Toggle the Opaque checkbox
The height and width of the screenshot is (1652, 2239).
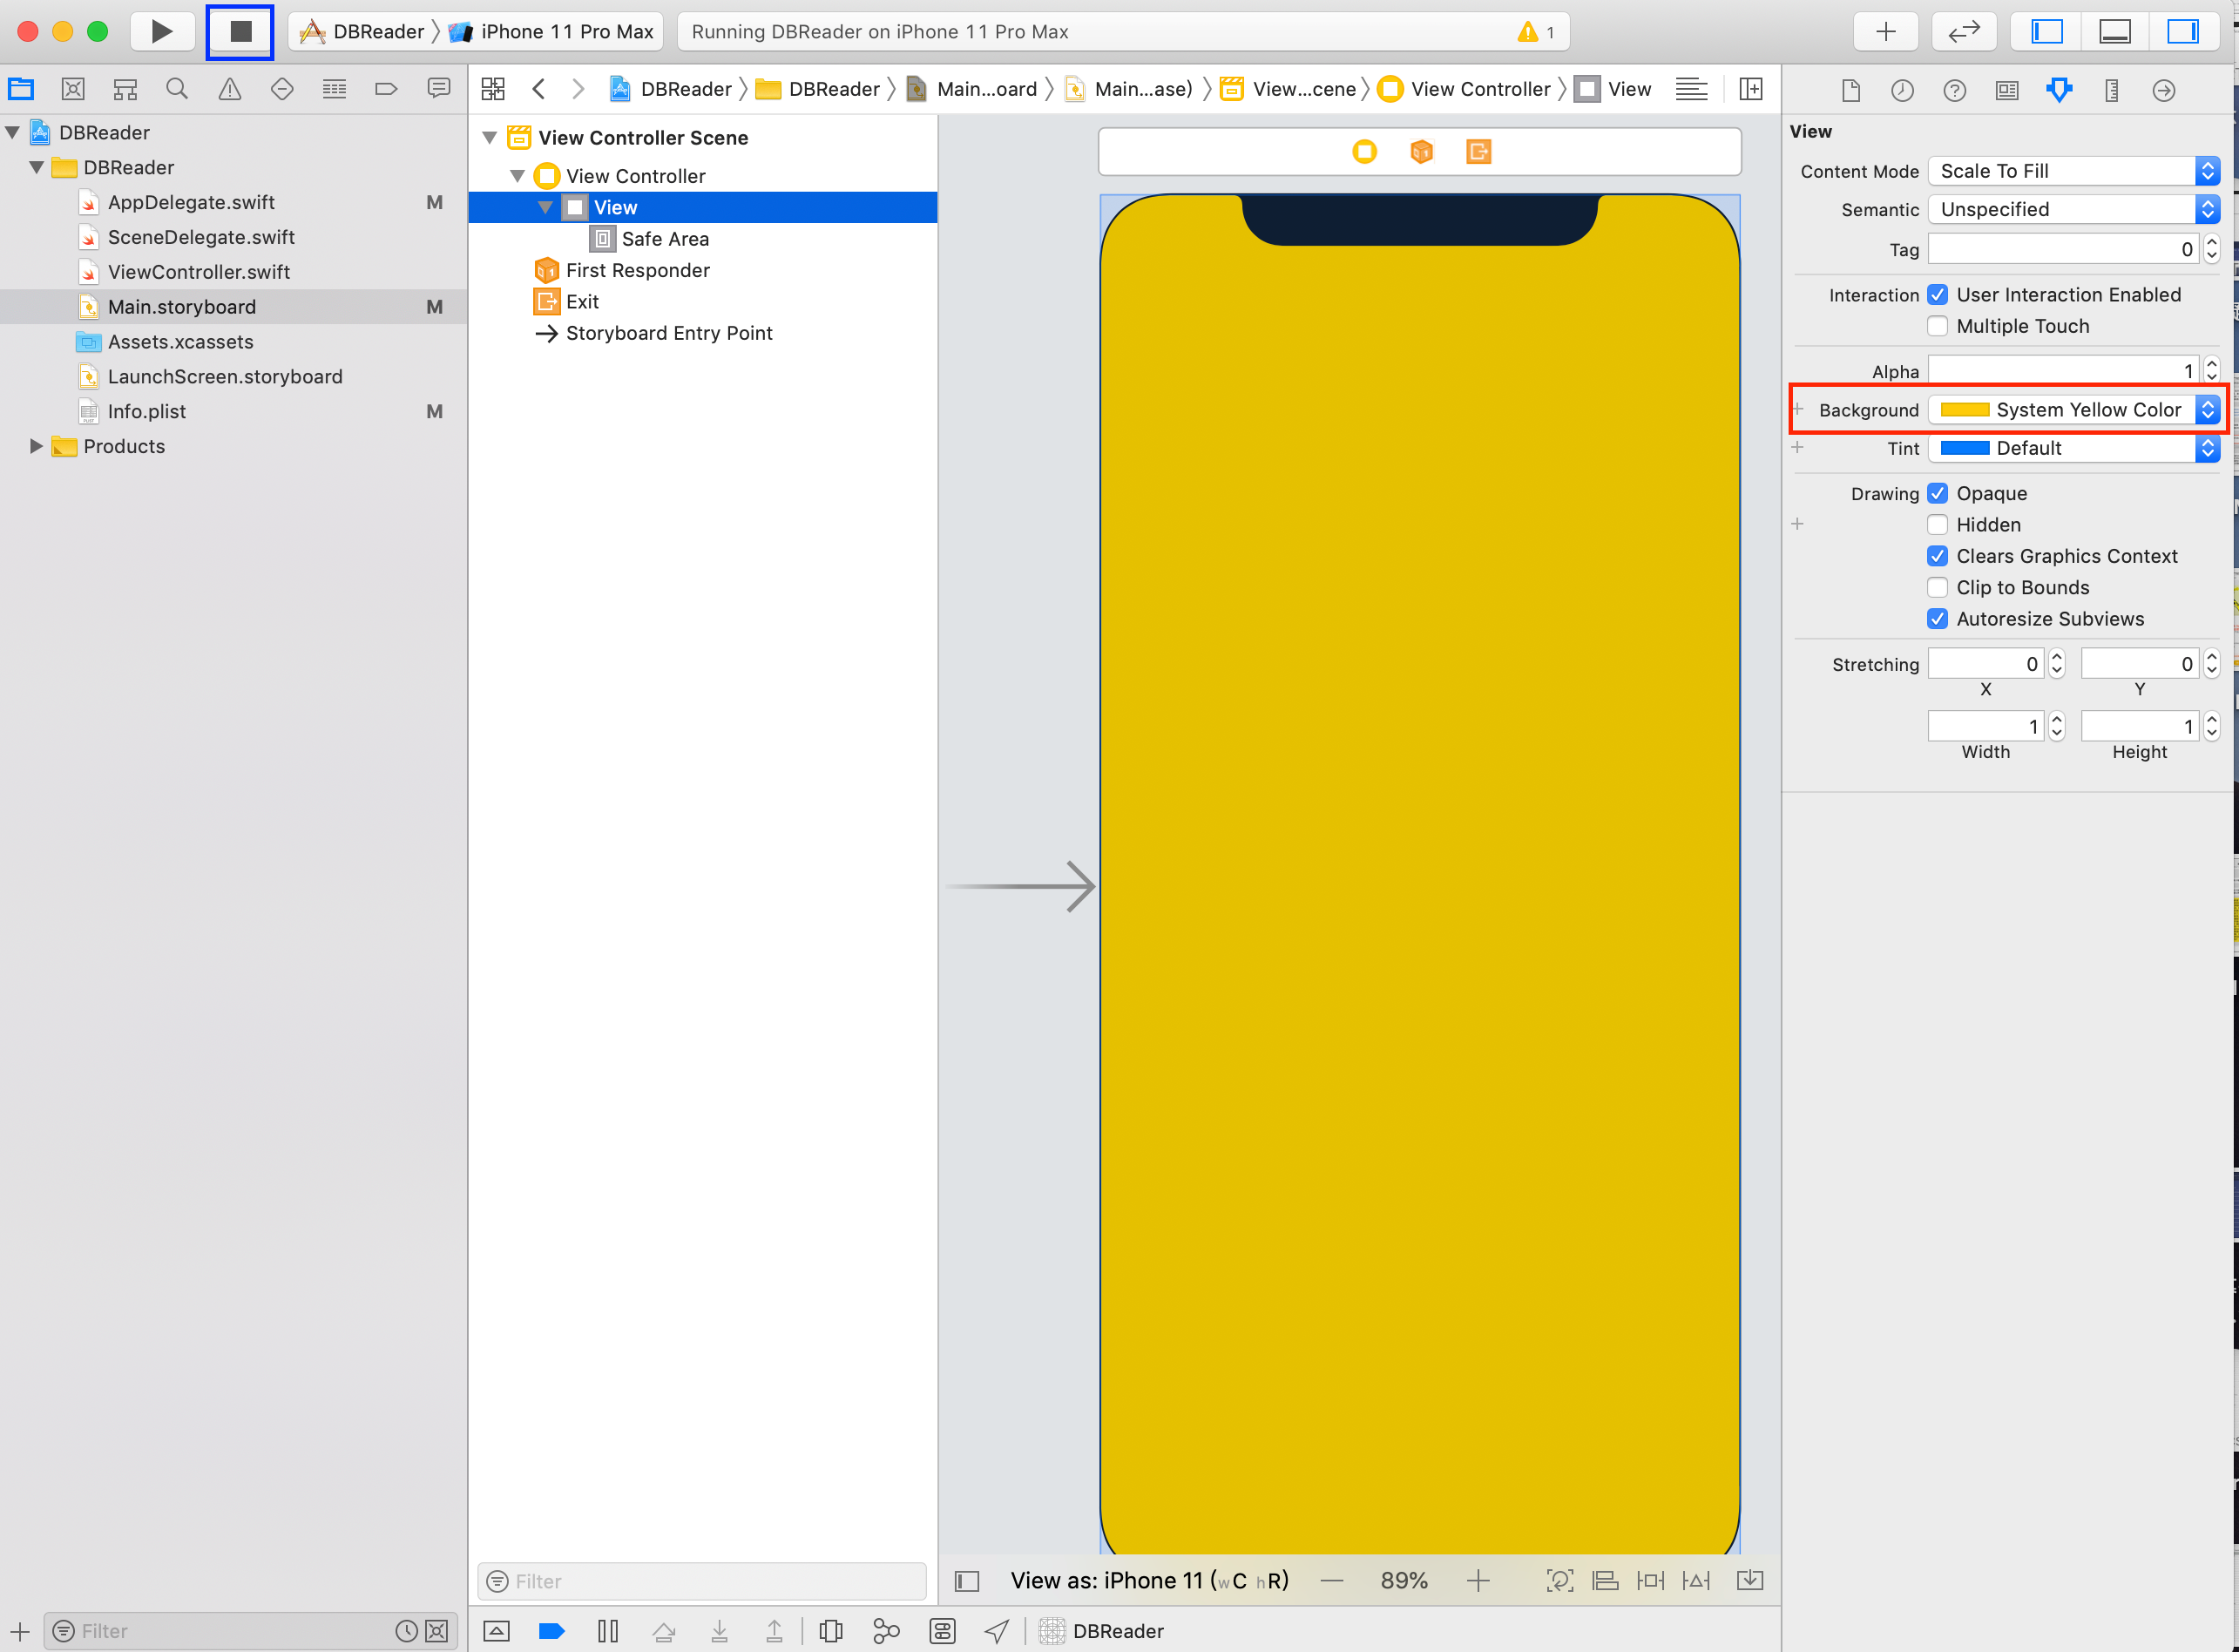(x=1937, y=493)
